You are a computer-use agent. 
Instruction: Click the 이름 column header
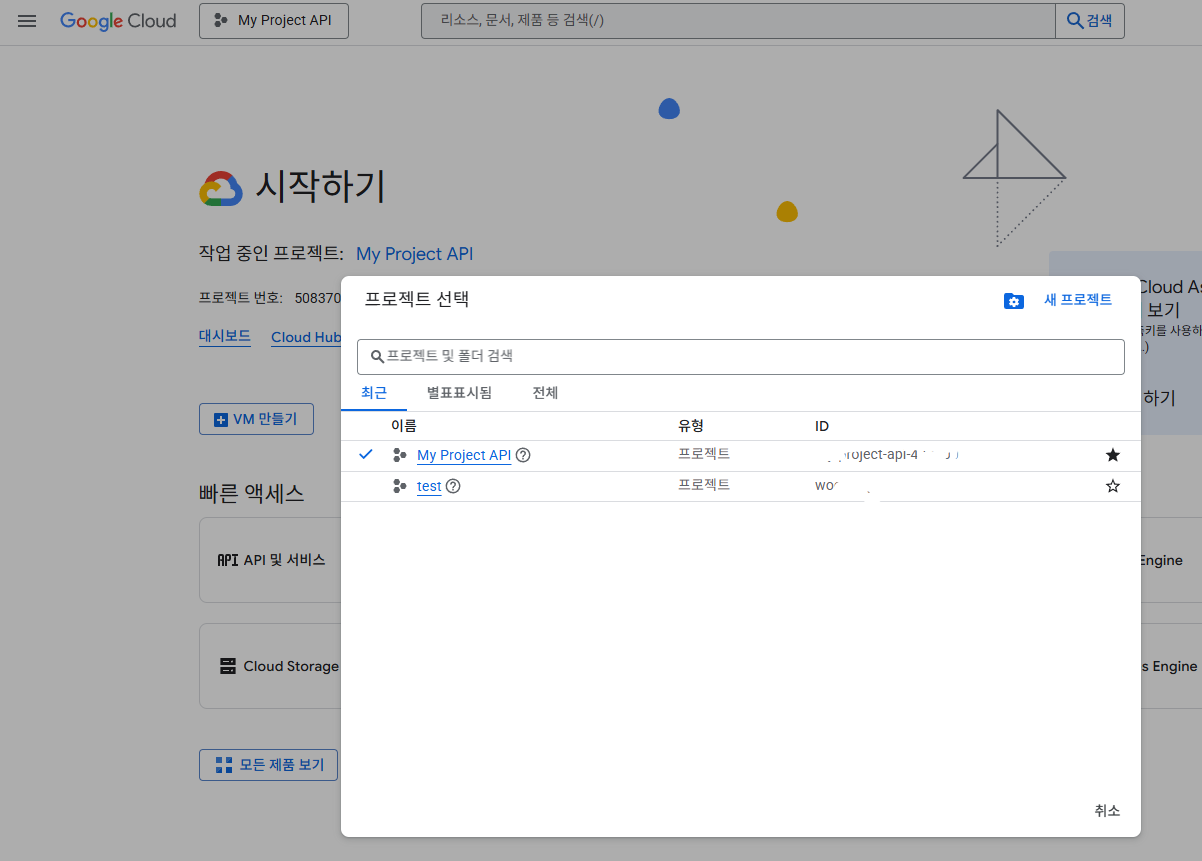(x=404, y=426)
